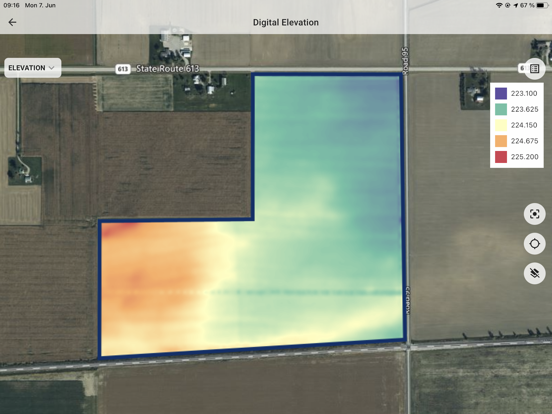The width and height of the screenshot is (552, 414).
Task: Tap the 223.625 legend value
Action: 525,109
